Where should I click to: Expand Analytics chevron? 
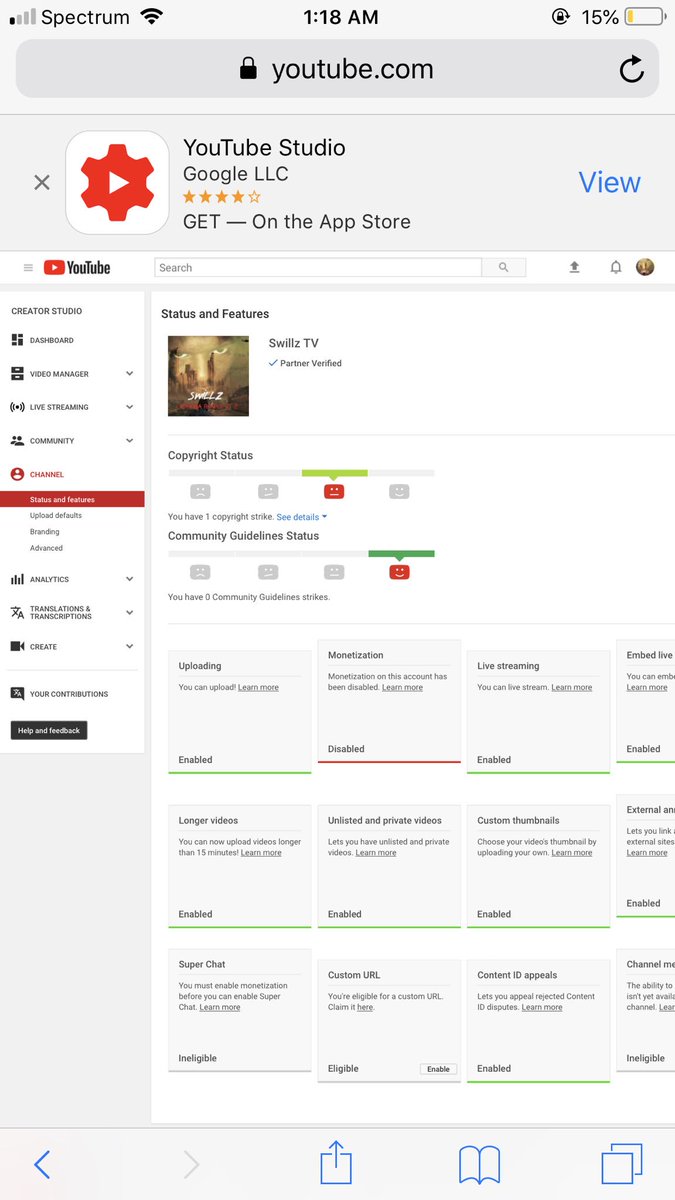[130, 579]
